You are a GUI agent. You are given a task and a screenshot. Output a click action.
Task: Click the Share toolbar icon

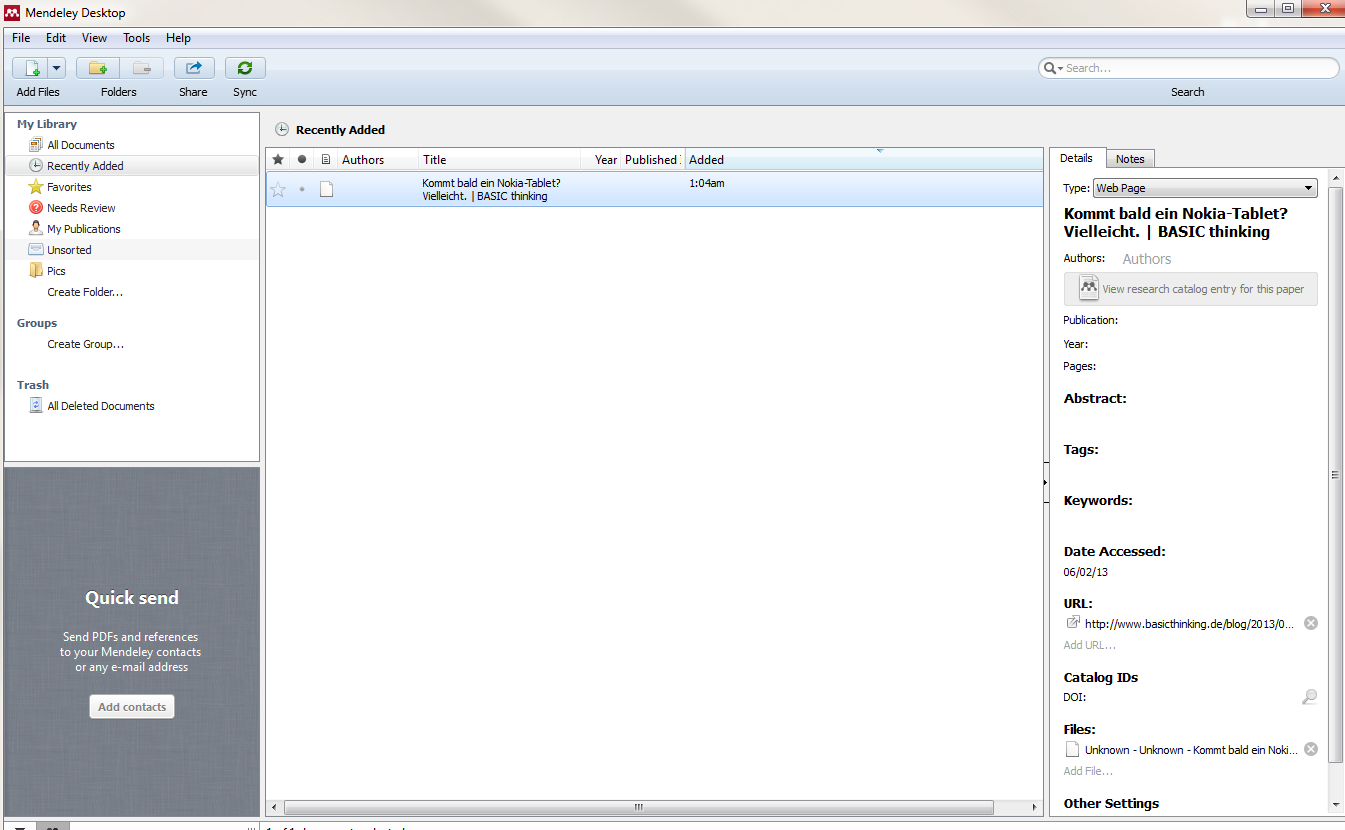tap(194, 68)
